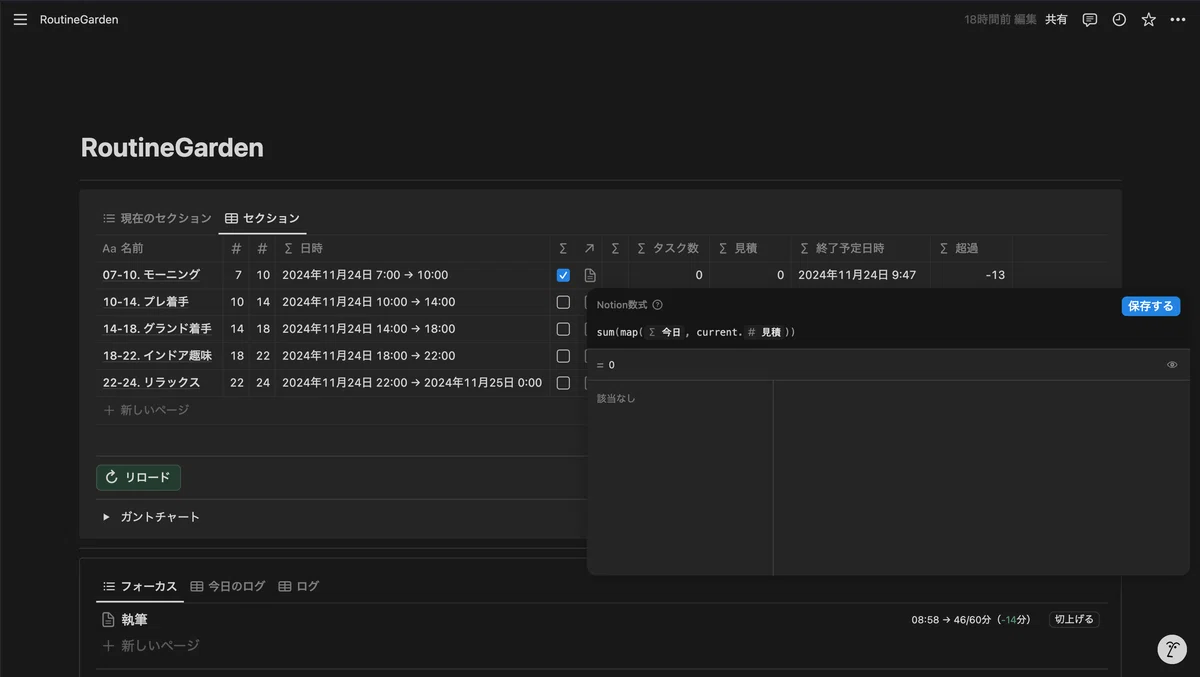
Task: Click the Notion formula help question icon
Action: (x=657, y=305)
